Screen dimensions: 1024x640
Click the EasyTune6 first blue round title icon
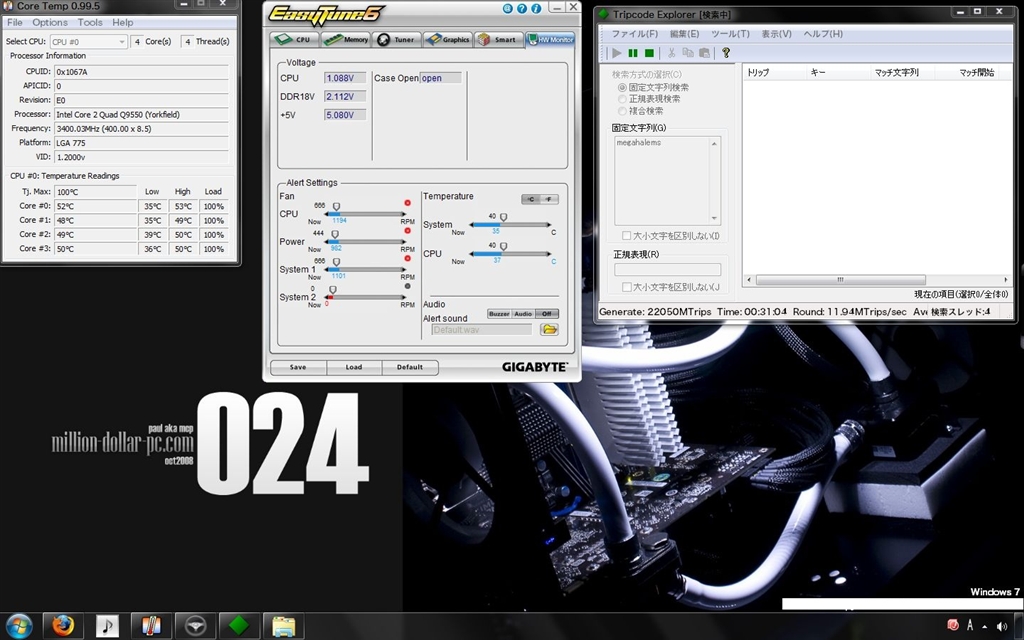[x=507, y=8]
